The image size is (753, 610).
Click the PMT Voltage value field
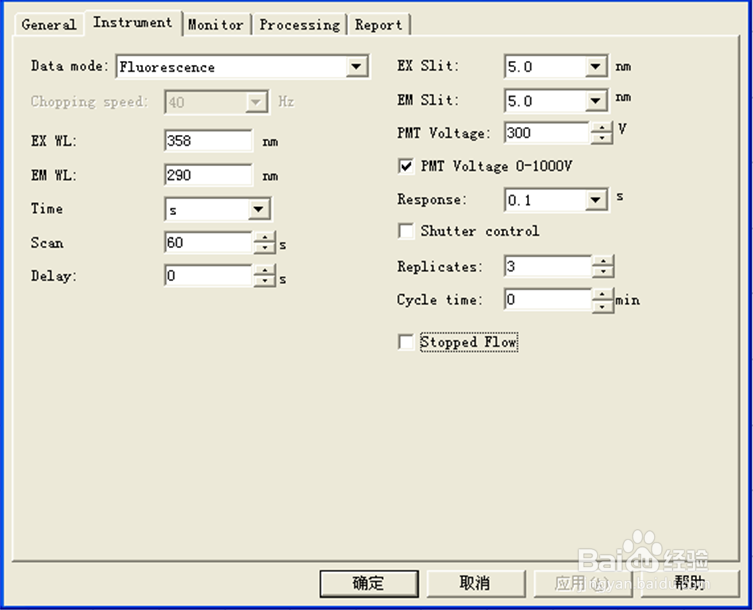click(x=547, y=132)
